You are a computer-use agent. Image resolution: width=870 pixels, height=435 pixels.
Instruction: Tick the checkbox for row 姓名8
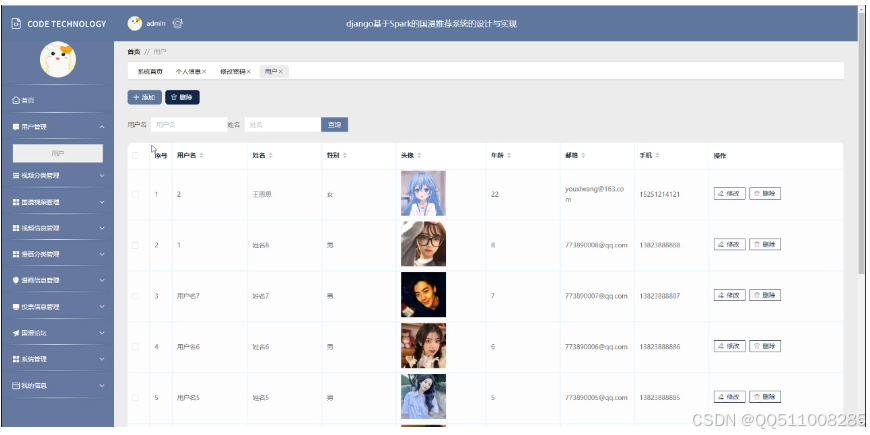135,245
